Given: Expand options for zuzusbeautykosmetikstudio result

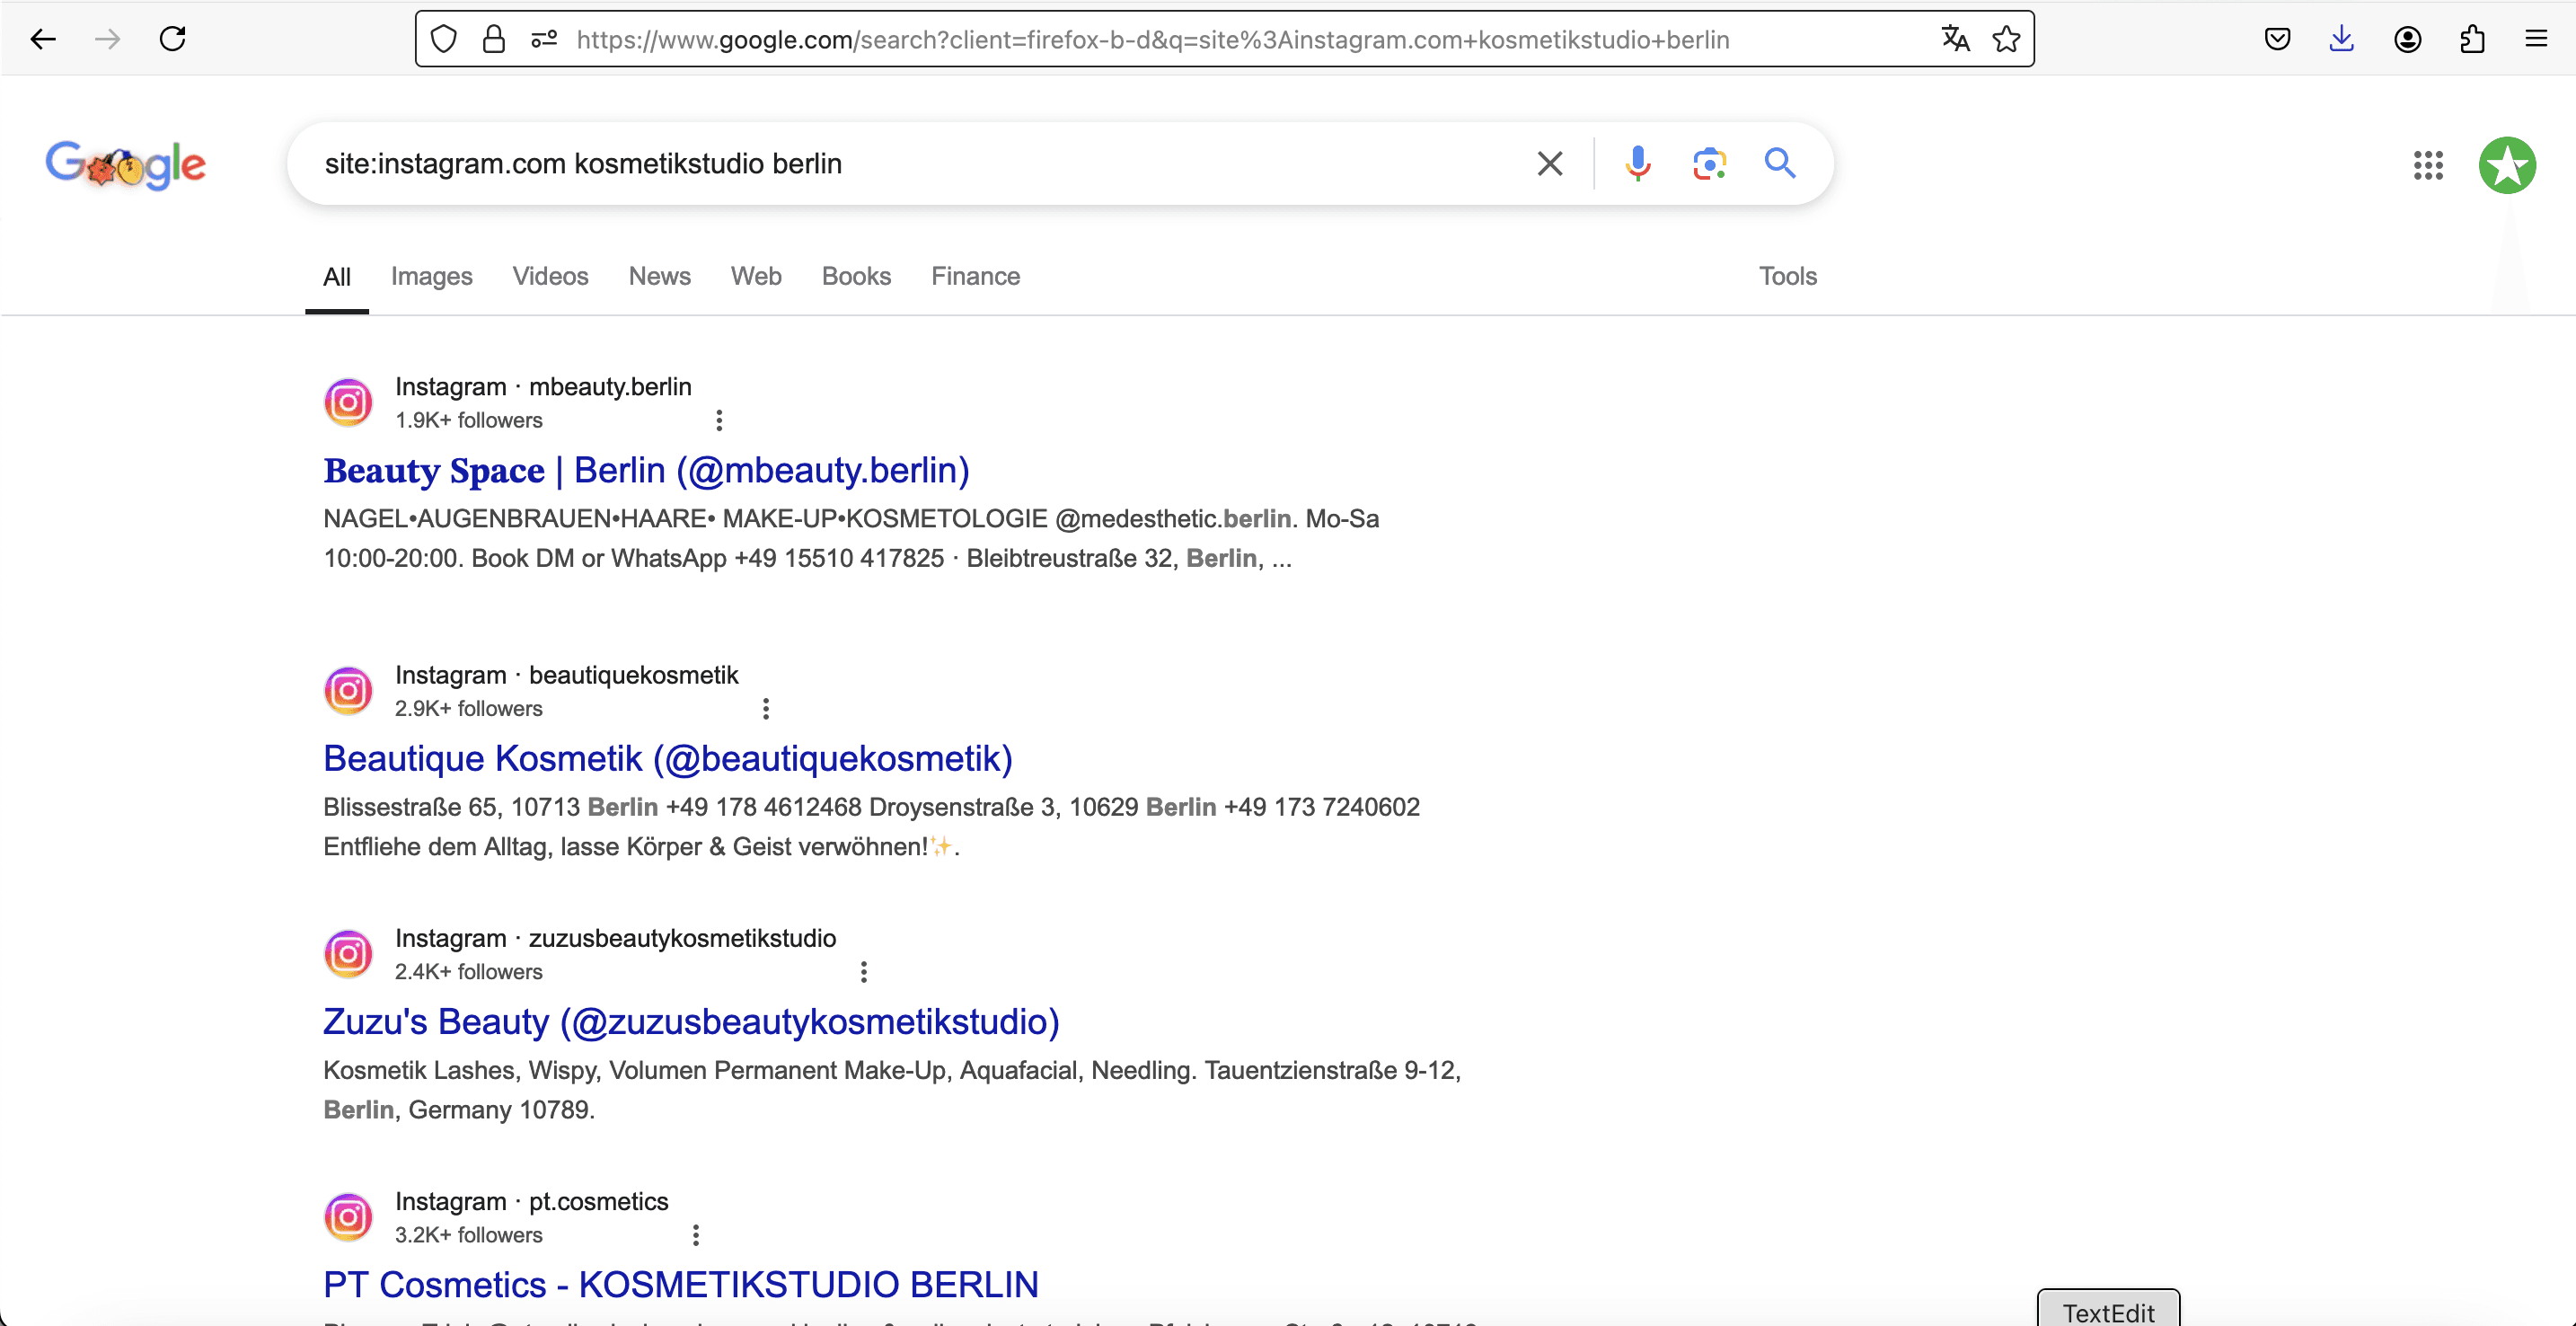Looking at the screenshot, I should coord(864,971).
